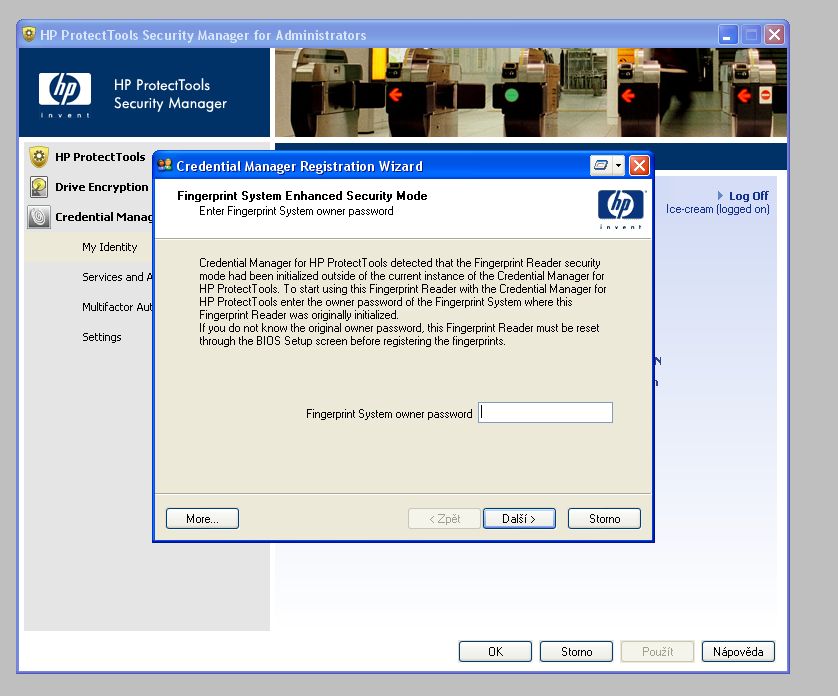Click the disabled < Zpět button
This screenshot has height=696, width=838.
pyautogui.click(x=444, y=519)
